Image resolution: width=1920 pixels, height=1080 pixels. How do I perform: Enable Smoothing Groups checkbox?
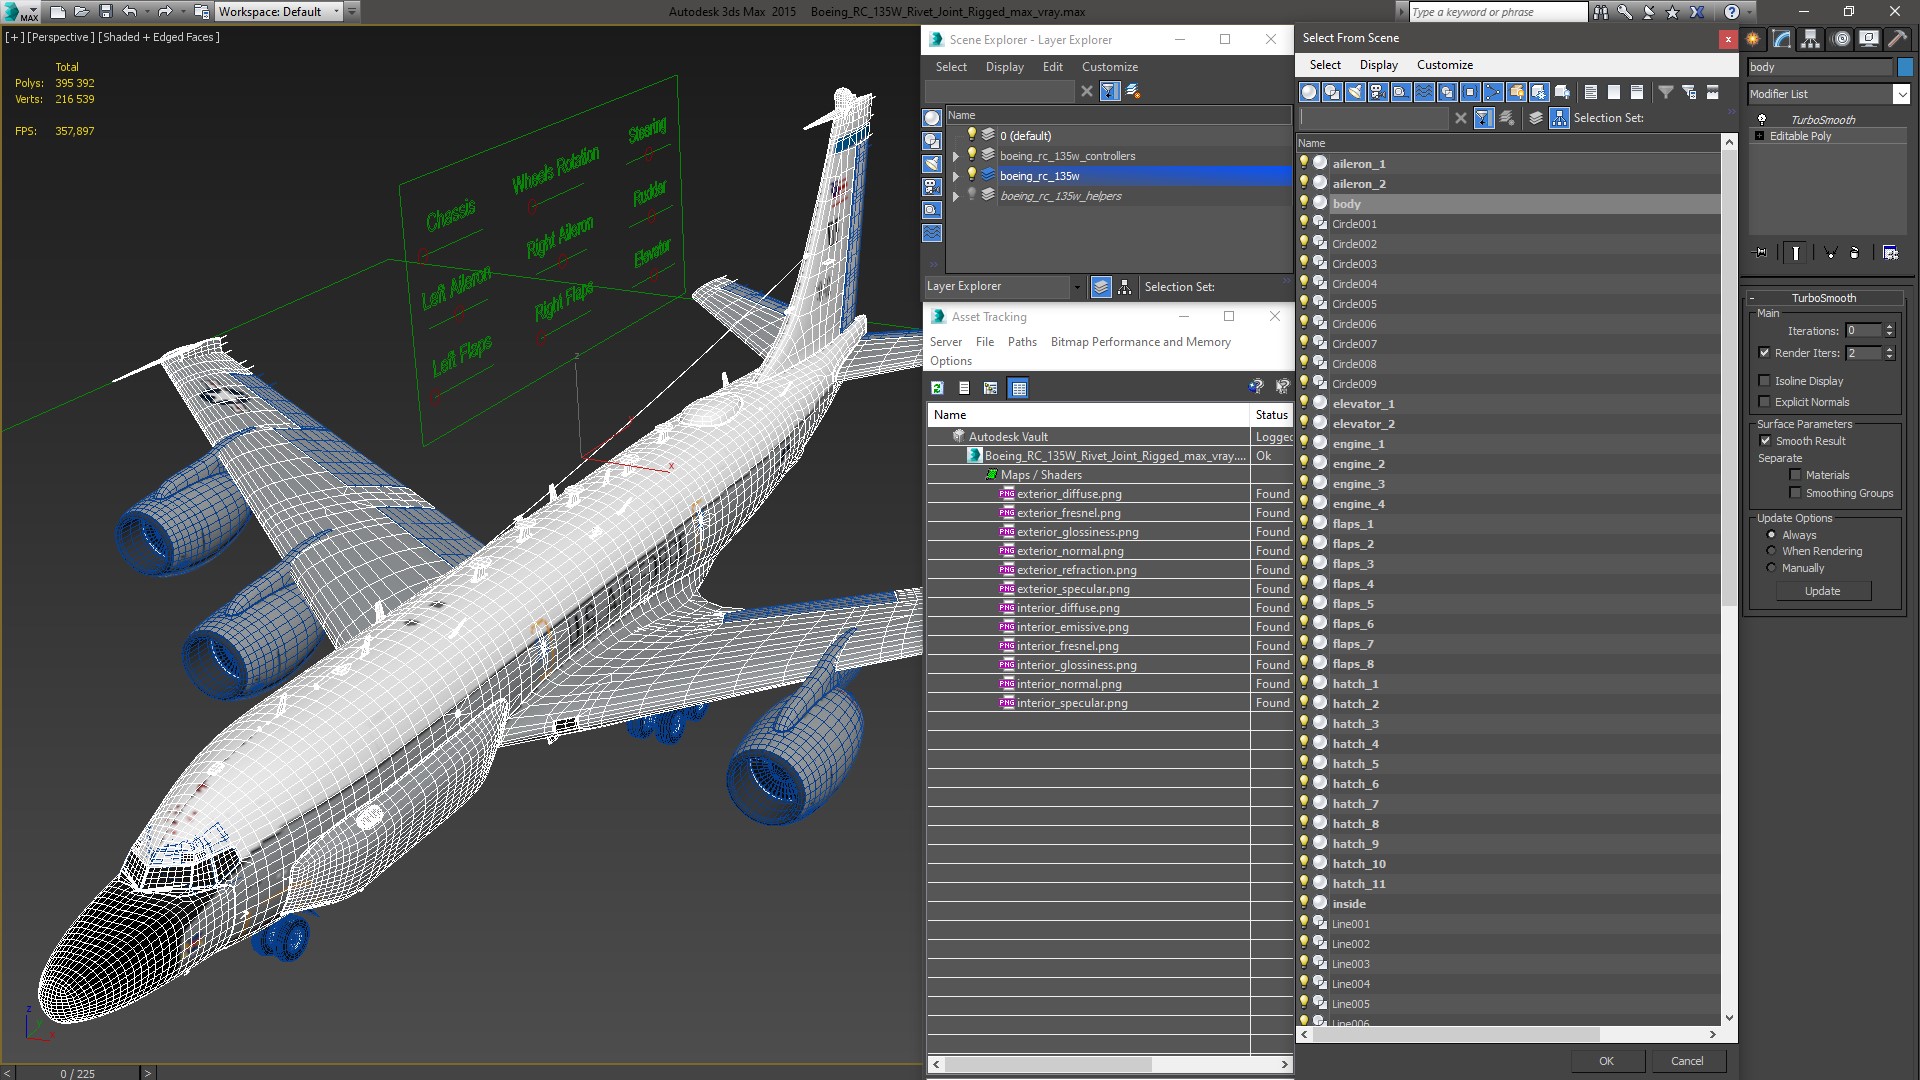click(1795, 493)
